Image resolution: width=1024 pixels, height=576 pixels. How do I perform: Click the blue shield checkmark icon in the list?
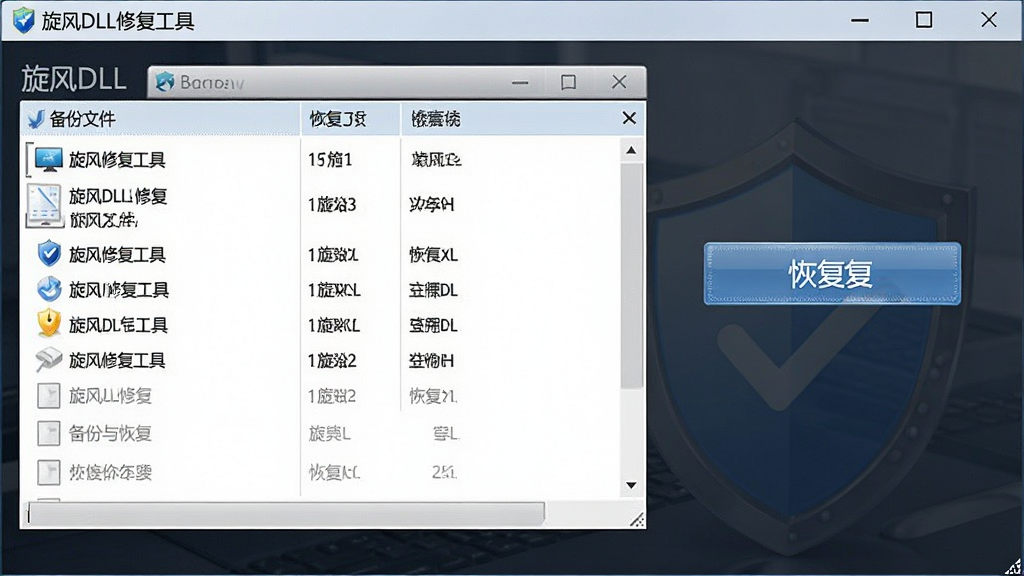pyautogui.click(x=49, y=253)
